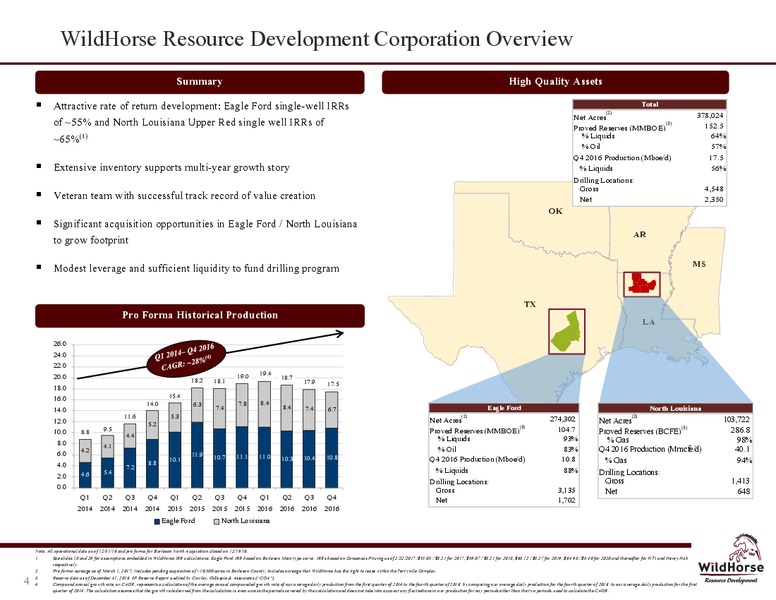Click Eagle Ford net acres value 274,302
The height and width of the screenshot is (600, 776).
[x=563, y=419]
